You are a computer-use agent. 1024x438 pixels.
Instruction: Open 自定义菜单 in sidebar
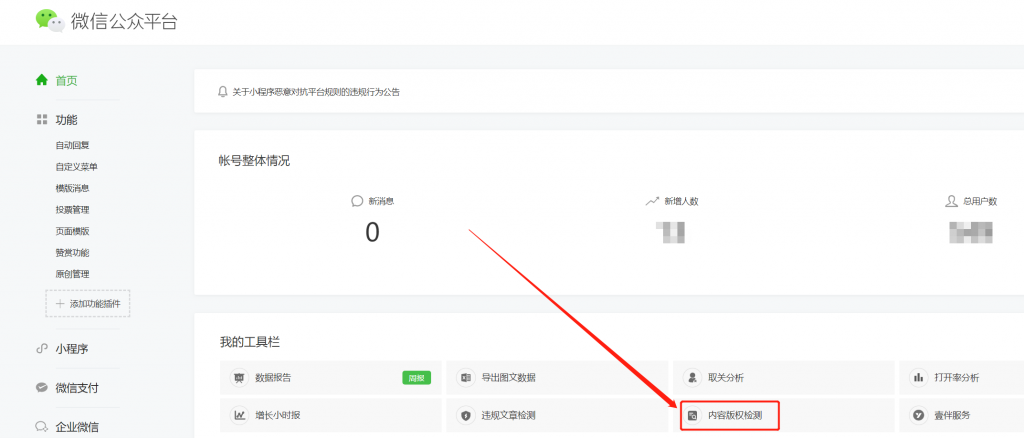pyautogui.click(x=76, y=167)
